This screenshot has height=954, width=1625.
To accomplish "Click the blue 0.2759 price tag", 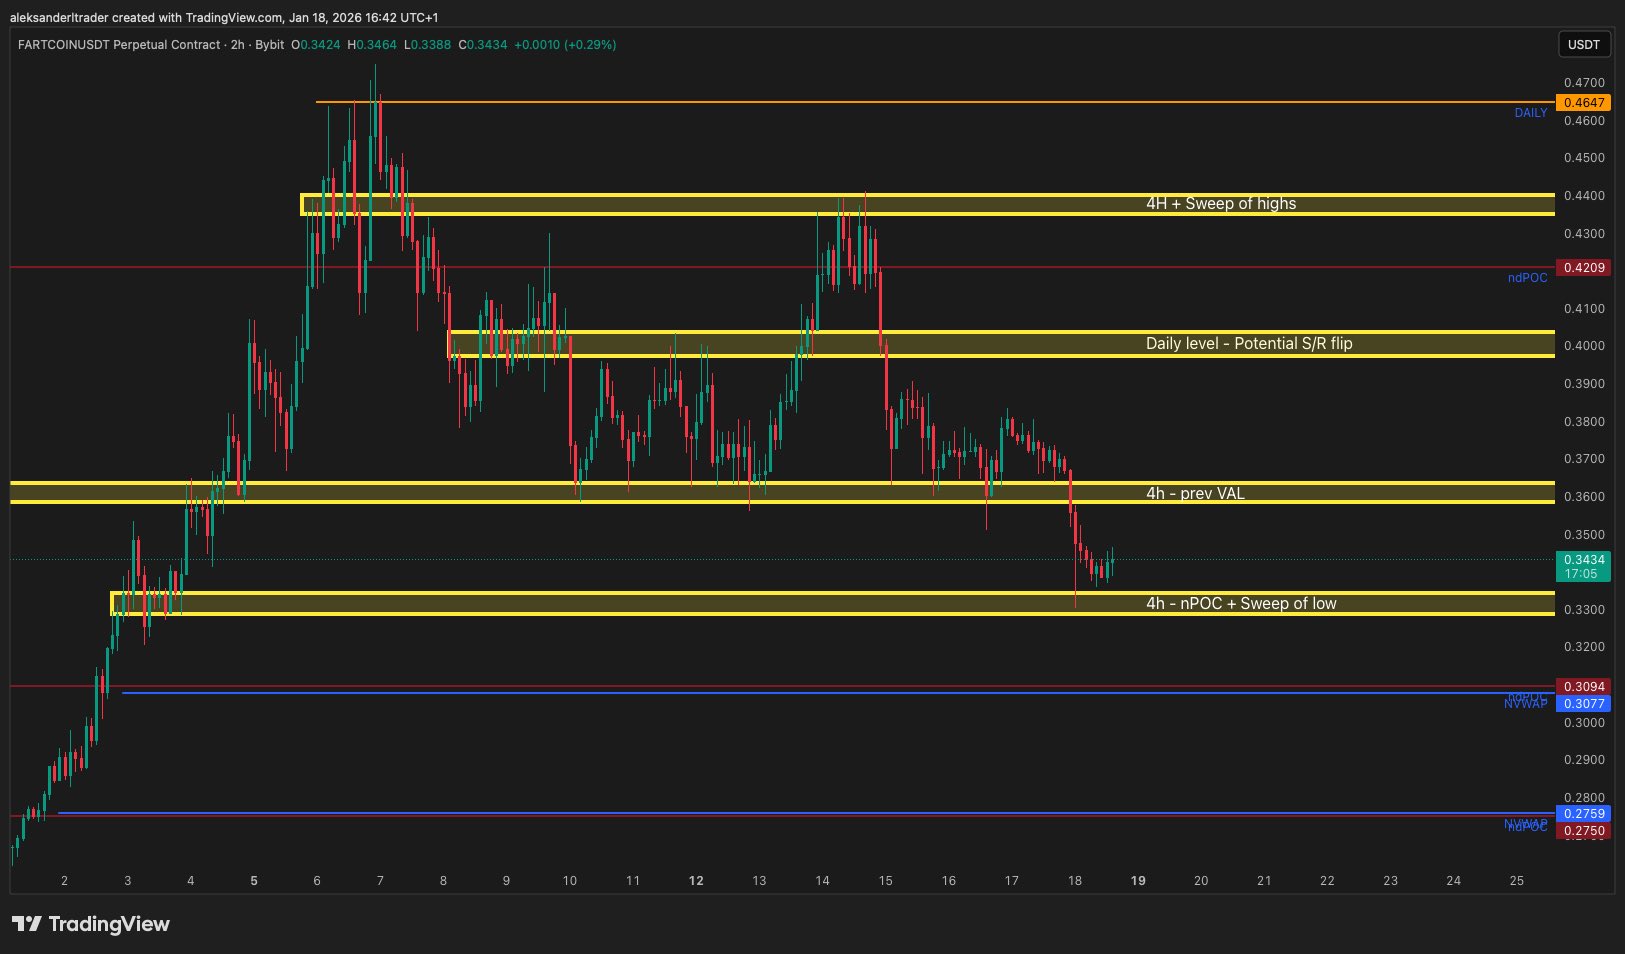I will (x=1583, y=814).
